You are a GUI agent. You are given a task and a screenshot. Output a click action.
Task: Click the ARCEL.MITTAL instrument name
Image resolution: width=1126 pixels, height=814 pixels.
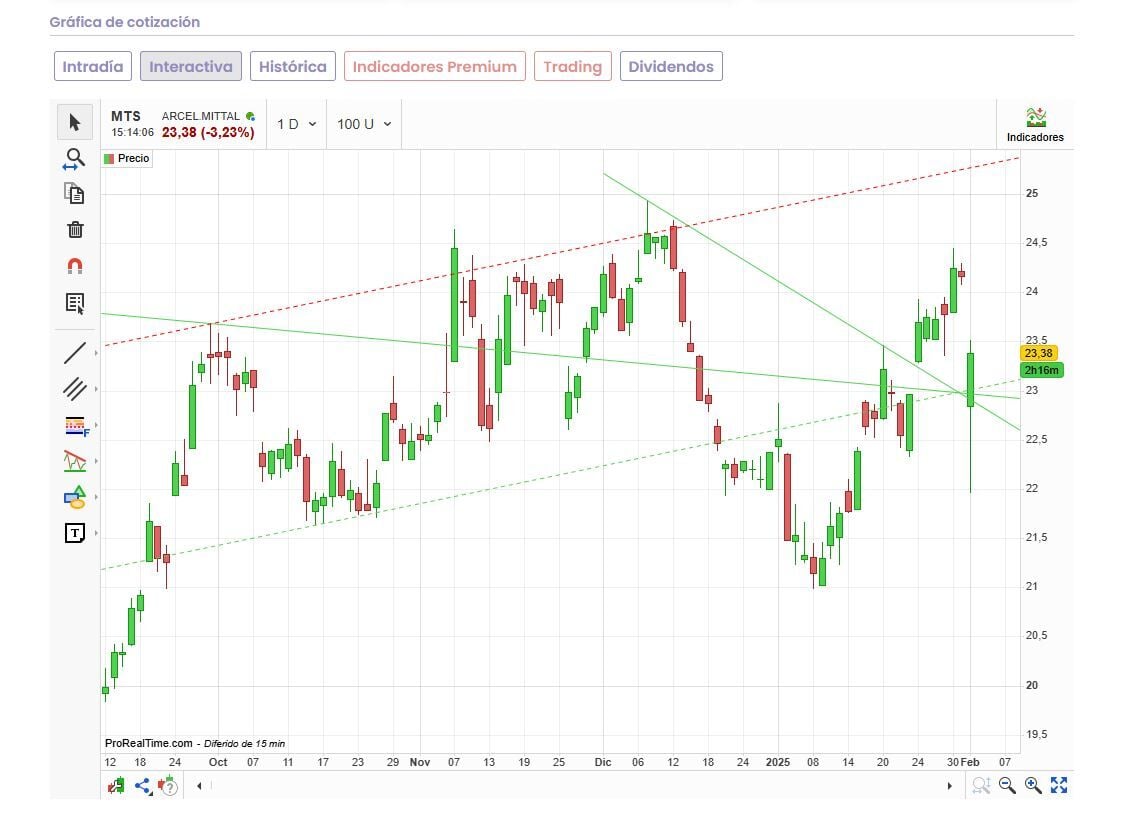[200, 116]
